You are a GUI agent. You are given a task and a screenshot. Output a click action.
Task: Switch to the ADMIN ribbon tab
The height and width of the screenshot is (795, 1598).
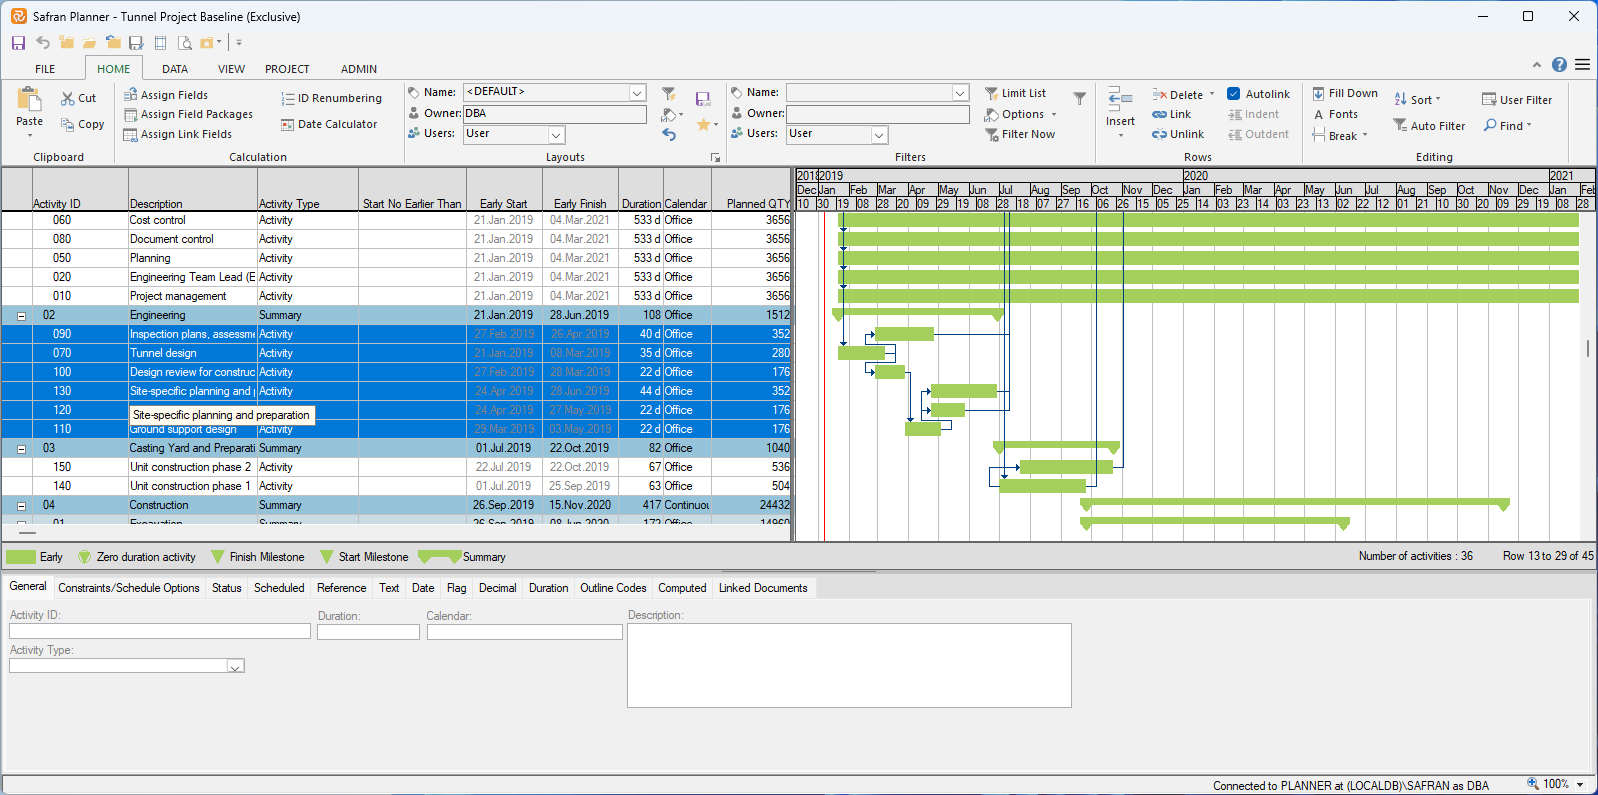tap(359, 69)
